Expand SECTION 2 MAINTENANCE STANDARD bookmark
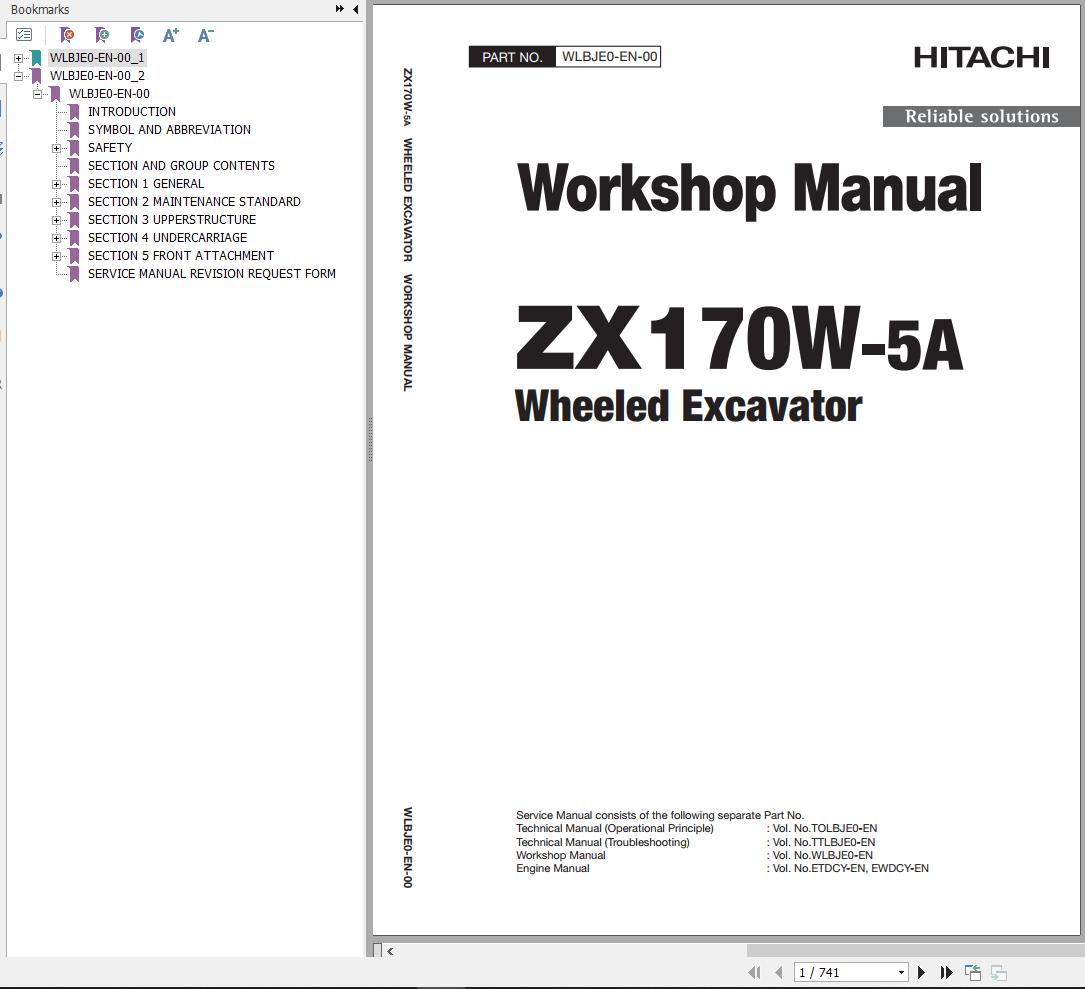Image resolution: width=1085 pixels, height=989 pixels. point(57,202)
